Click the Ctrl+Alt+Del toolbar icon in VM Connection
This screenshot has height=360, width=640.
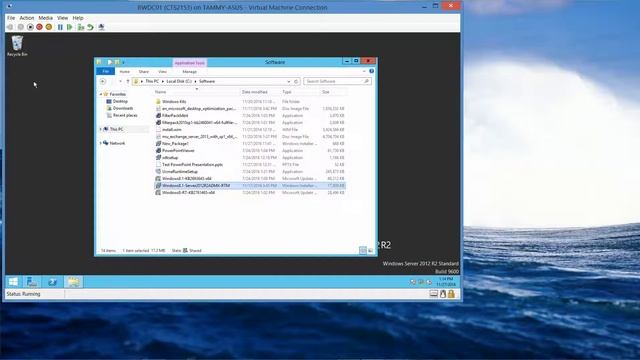[10, 27]
